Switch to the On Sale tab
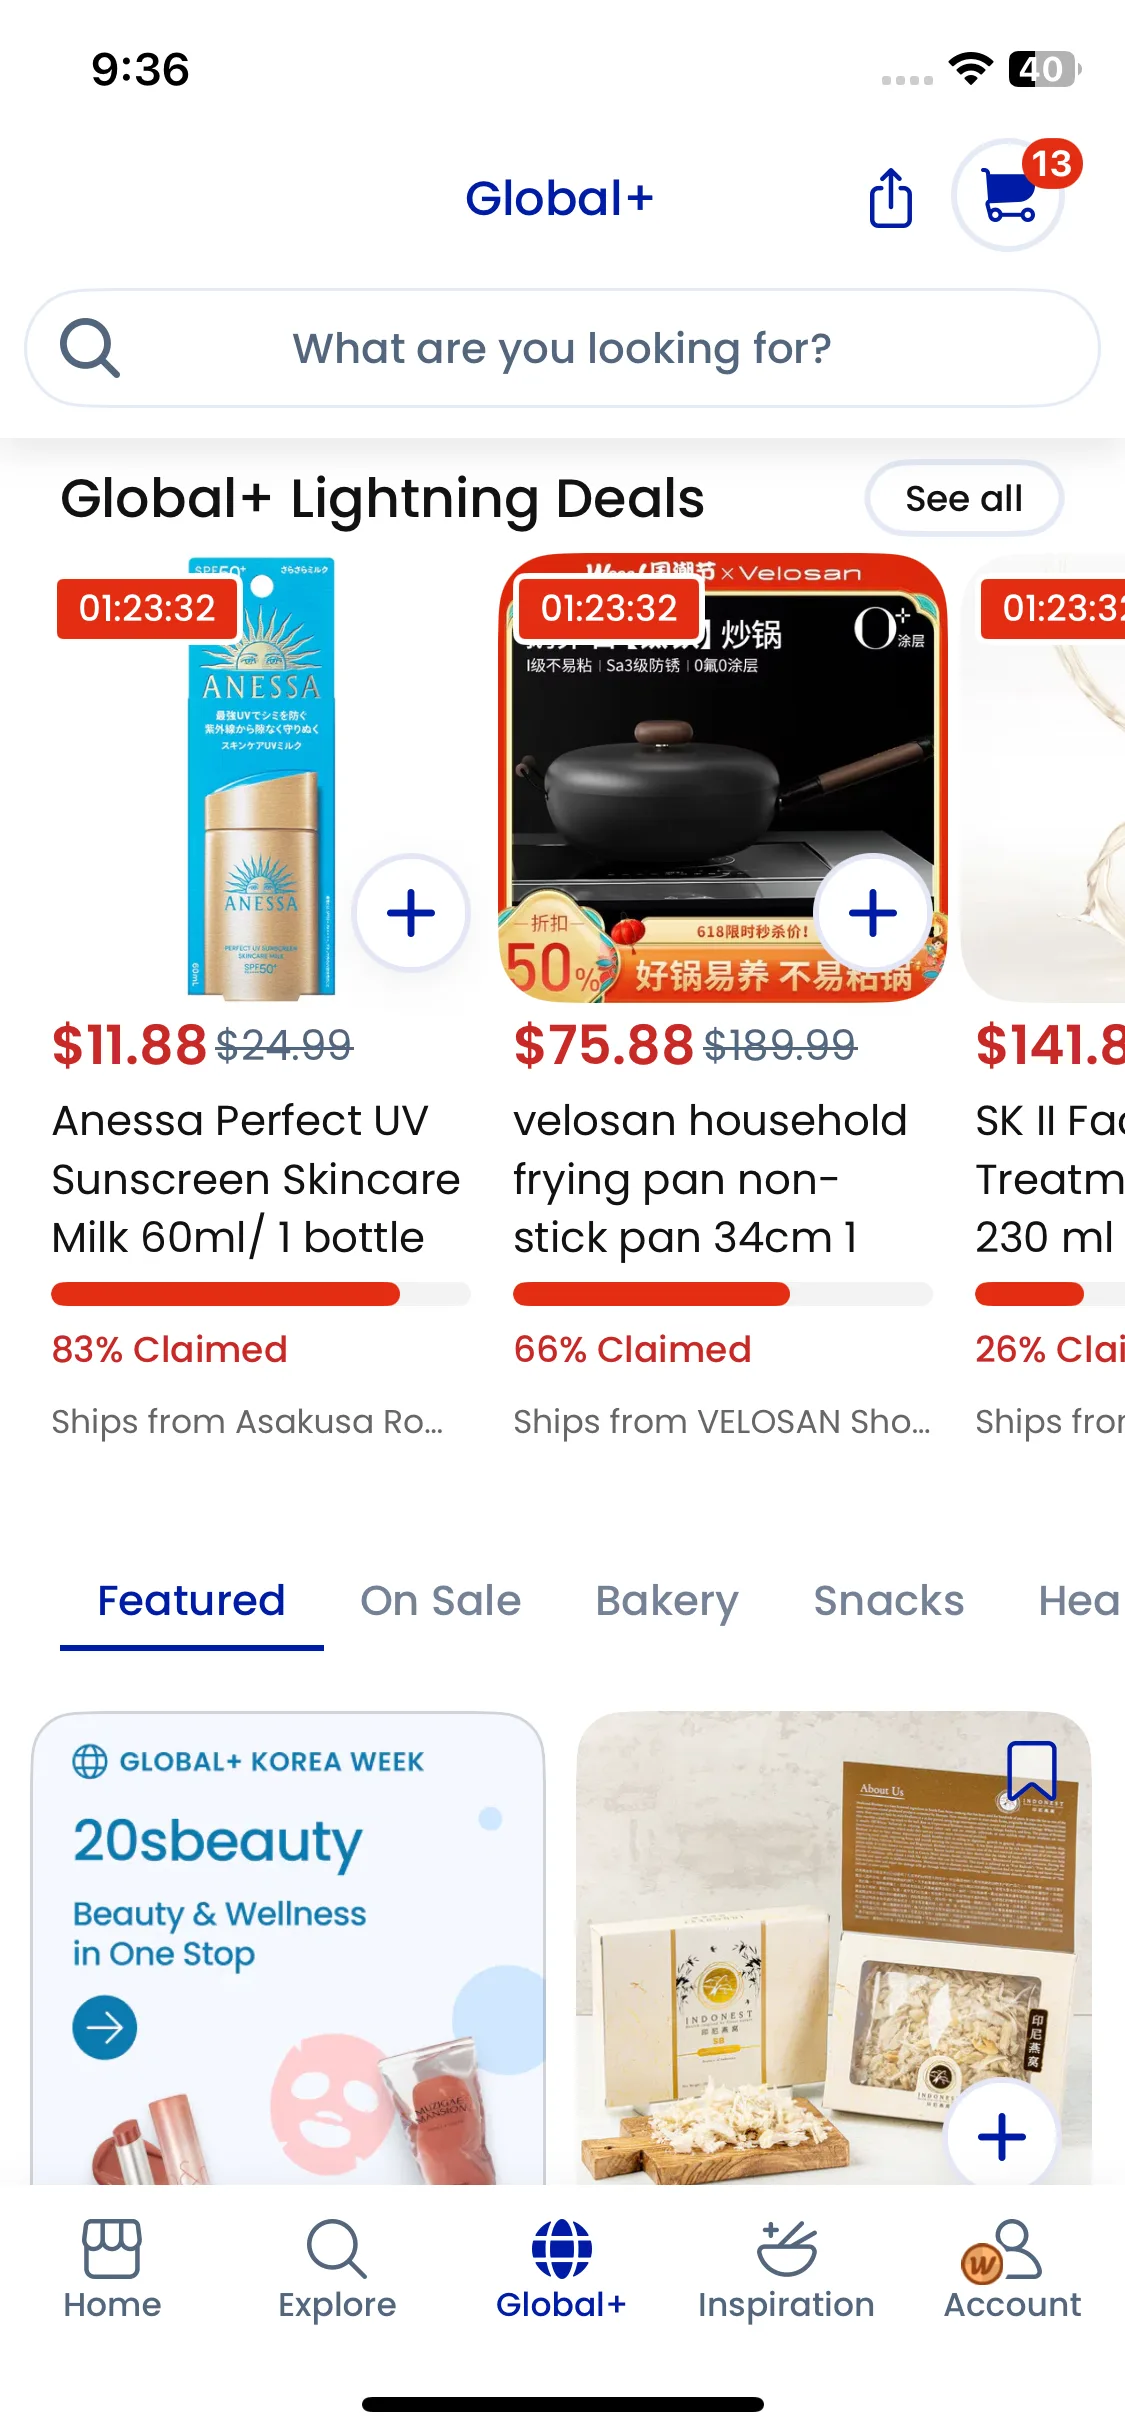This screenshot has height=2436, width=1125. 441,1601
